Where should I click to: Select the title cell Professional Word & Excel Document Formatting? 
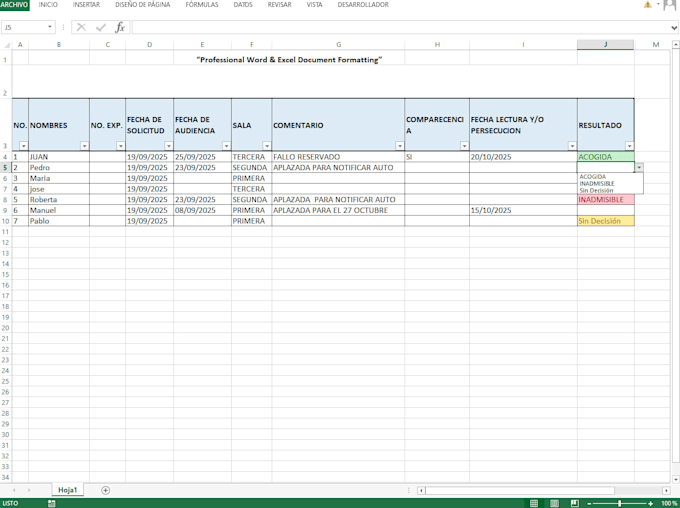click(x=289, y=60)
